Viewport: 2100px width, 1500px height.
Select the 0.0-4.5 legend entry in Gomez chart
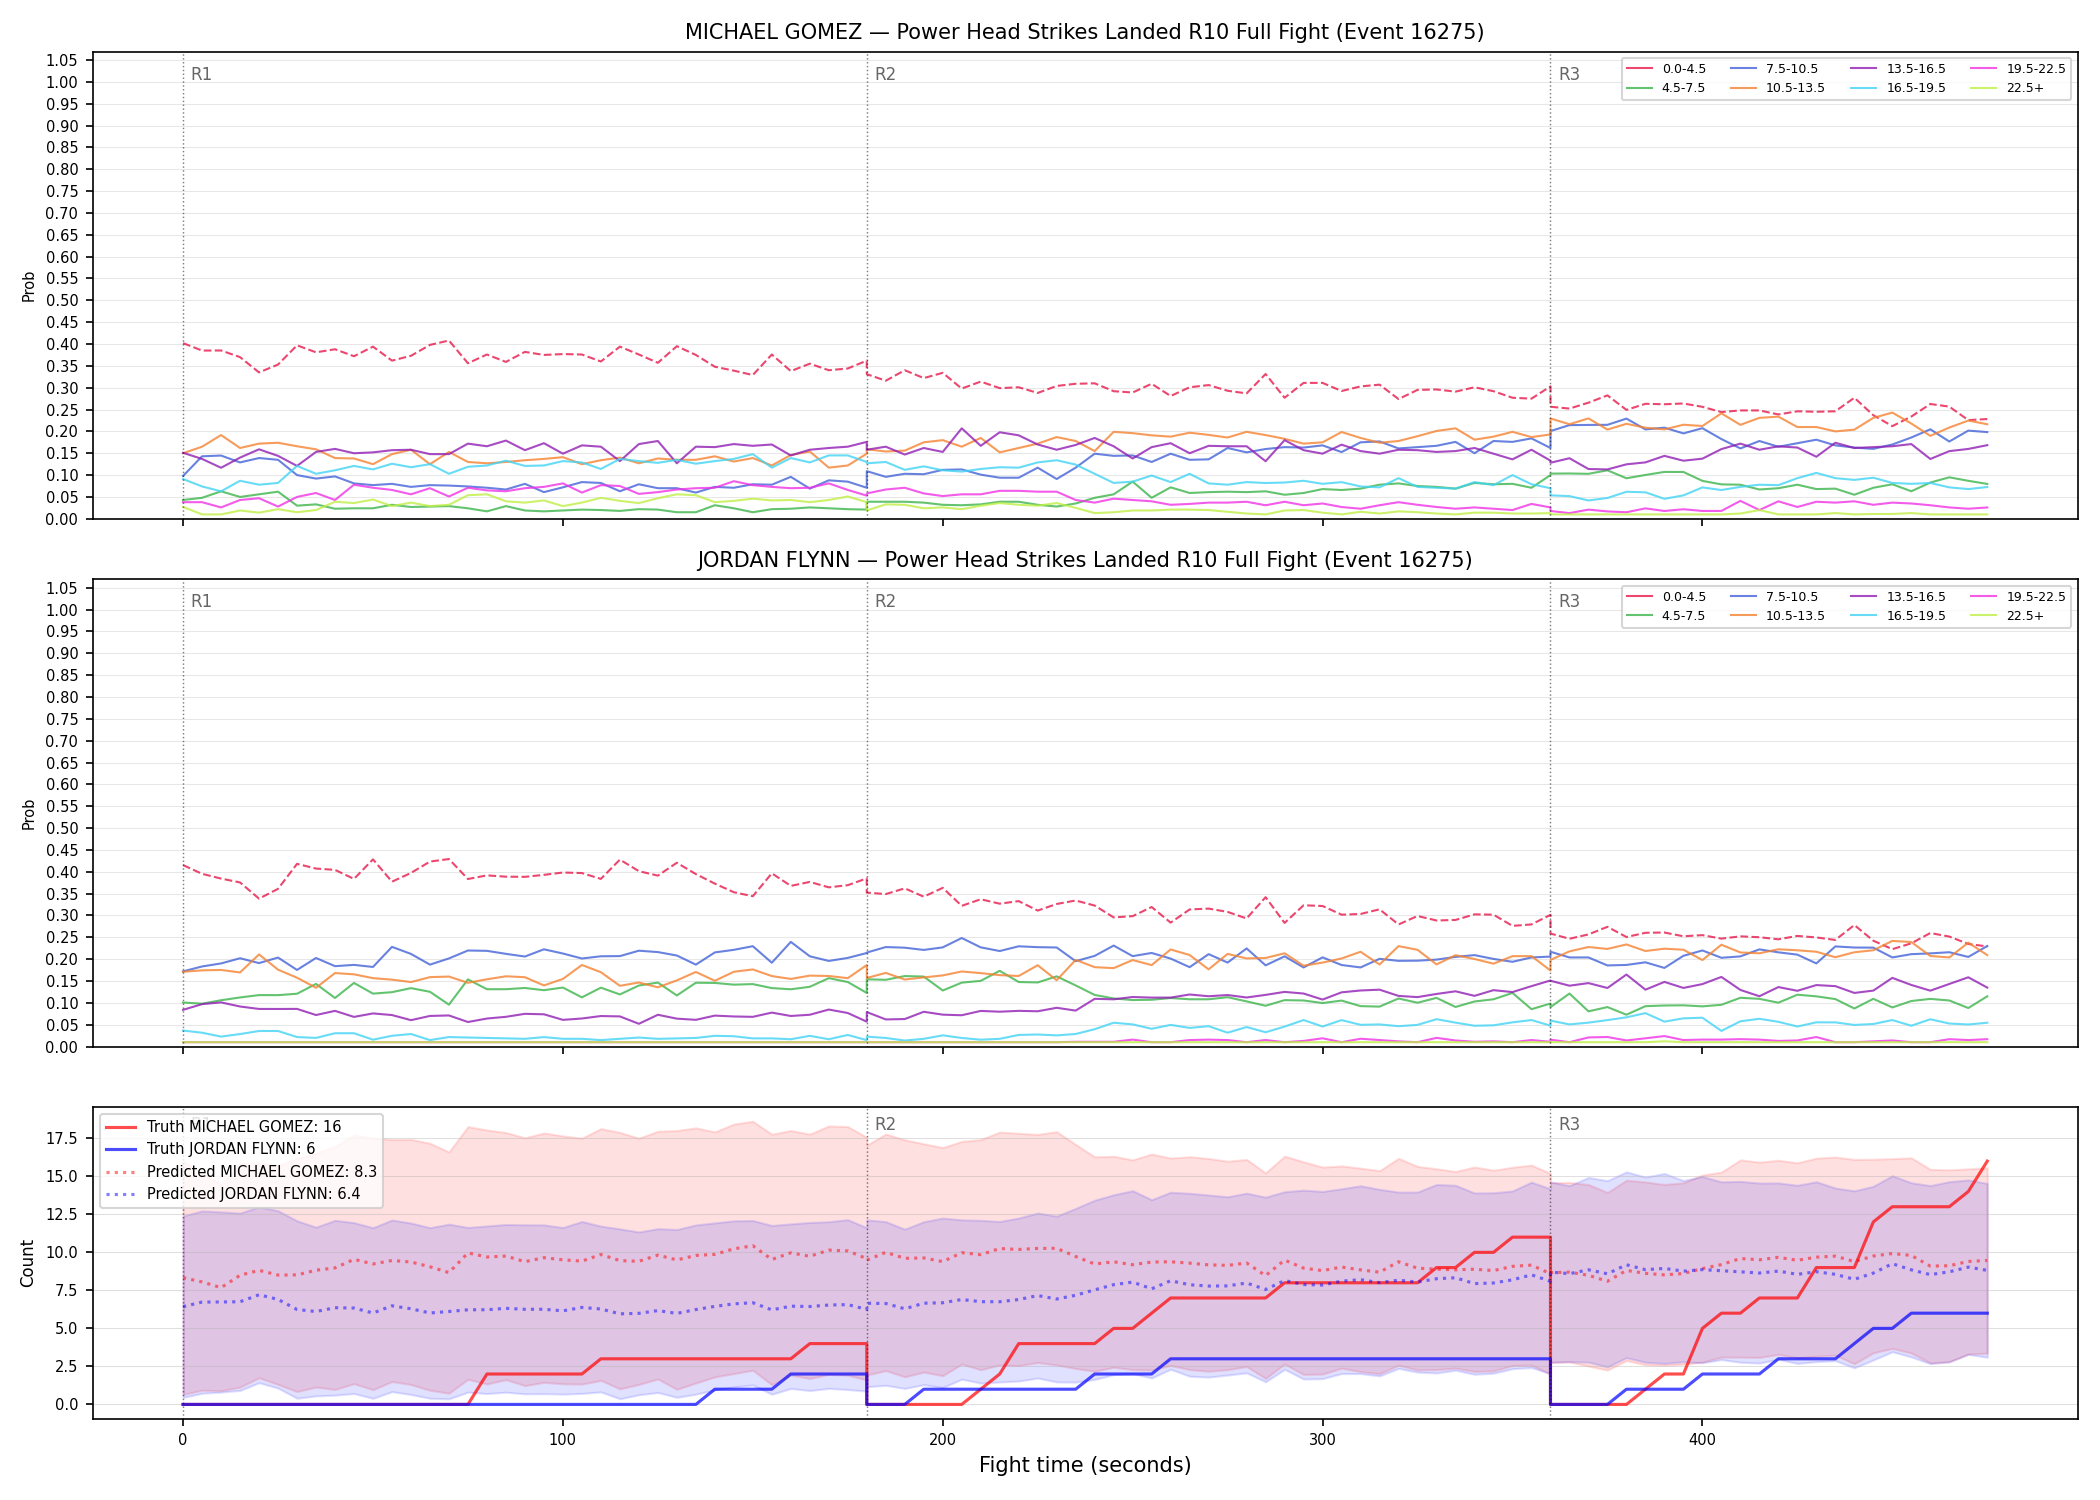(1666, 69)
